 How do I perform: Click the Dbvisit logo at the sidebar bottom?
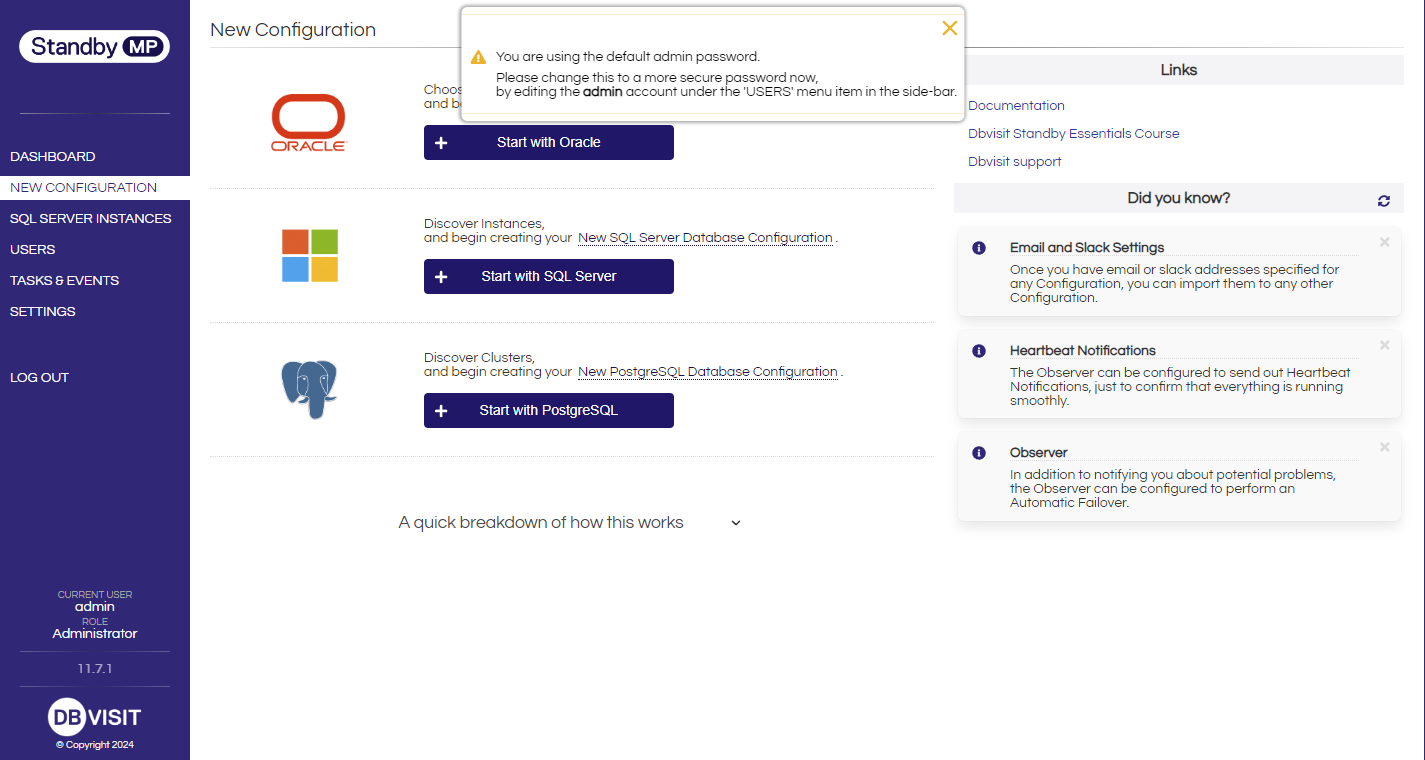95,717
